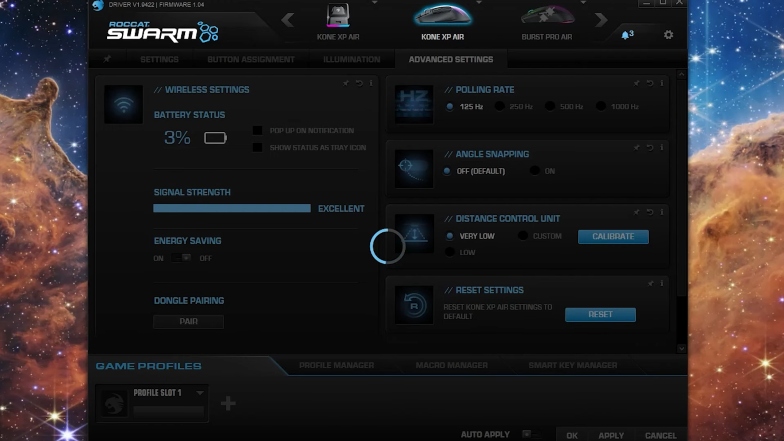
Task: Toggle the Energy Saving switch
Action: (181, 258)
